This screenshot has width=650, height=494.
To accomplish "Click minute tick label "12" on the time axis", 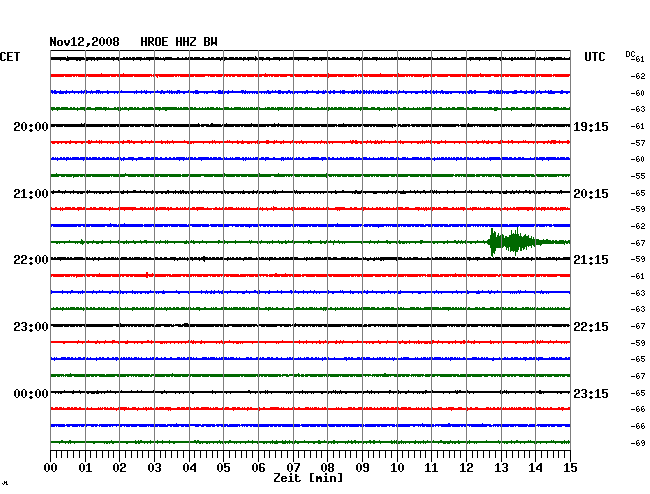I will click(x=466, y=467).
